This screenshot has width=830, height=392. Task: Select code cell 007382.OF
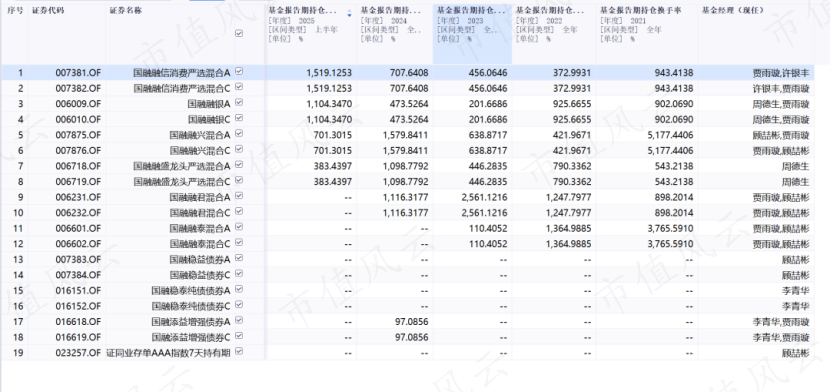78,88
